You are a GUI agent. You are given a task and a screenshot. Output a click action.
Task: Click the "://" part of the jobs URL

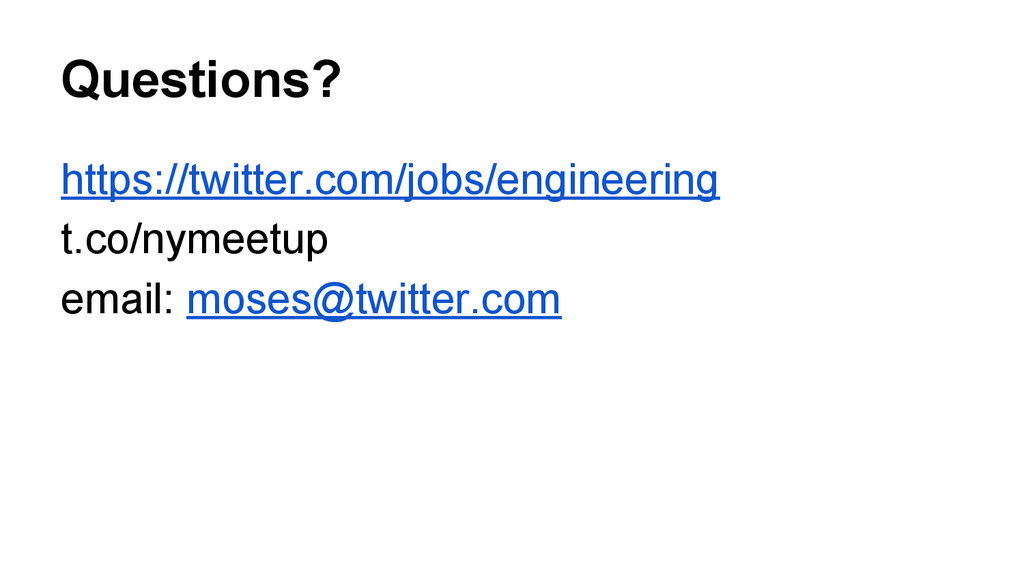[x=168, y=180]
